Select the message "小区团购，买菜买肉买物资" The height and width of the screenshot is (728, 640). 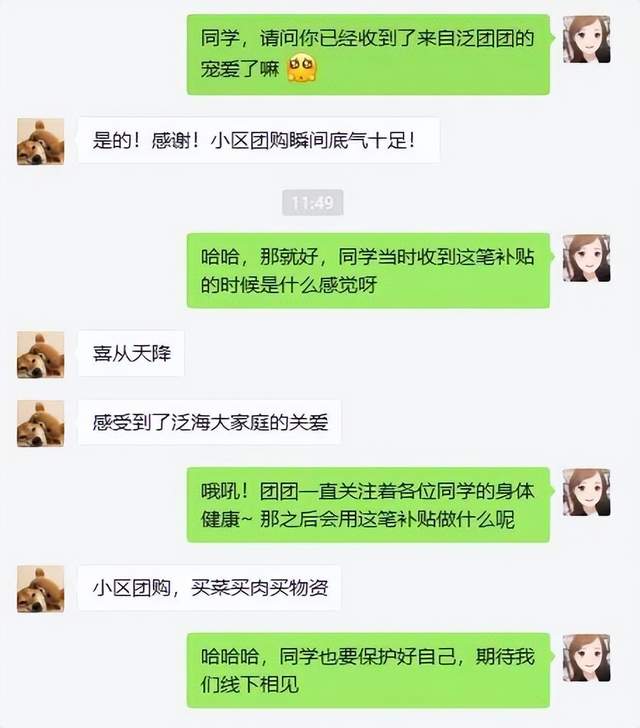[209, 588]
